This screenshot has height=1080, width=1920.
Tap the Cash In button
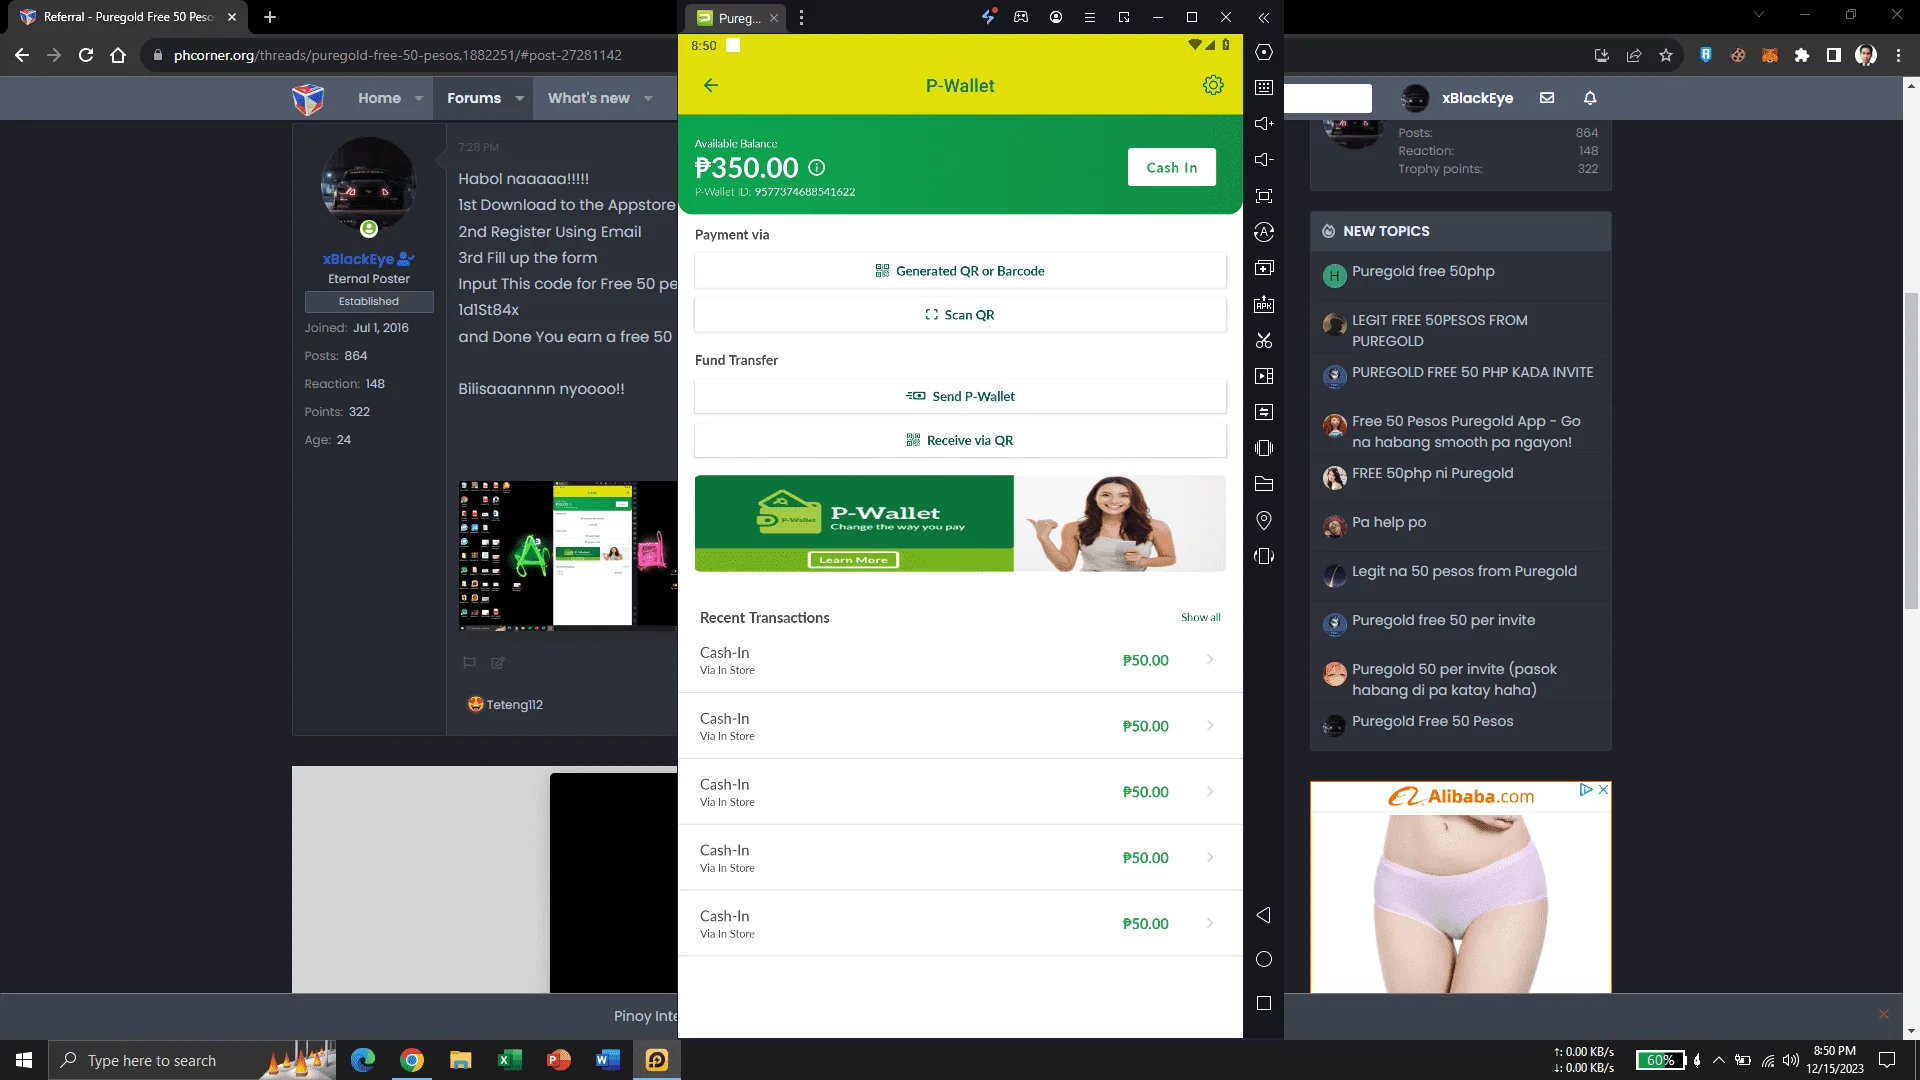click(1171, 167)
